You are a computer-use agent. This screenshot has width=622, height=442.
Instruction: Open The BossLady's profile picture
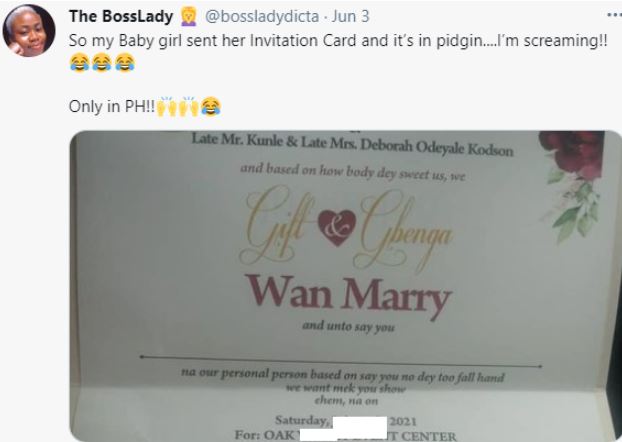click(29, 31)
